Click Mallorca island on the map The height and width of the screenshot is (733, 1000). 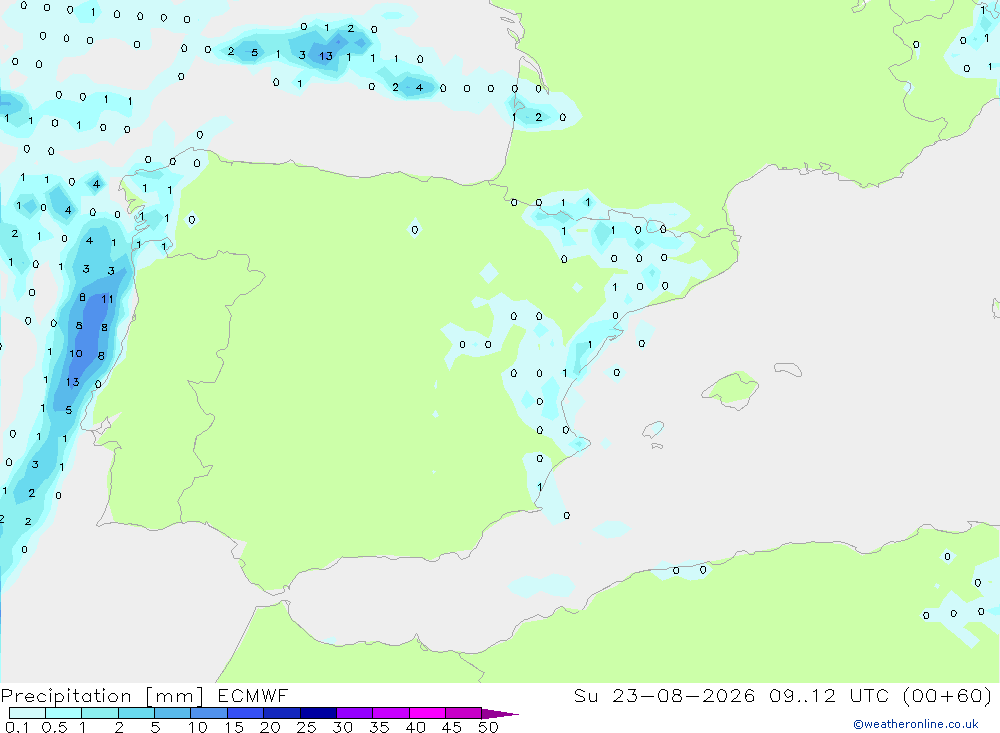[x=731, y=389]
